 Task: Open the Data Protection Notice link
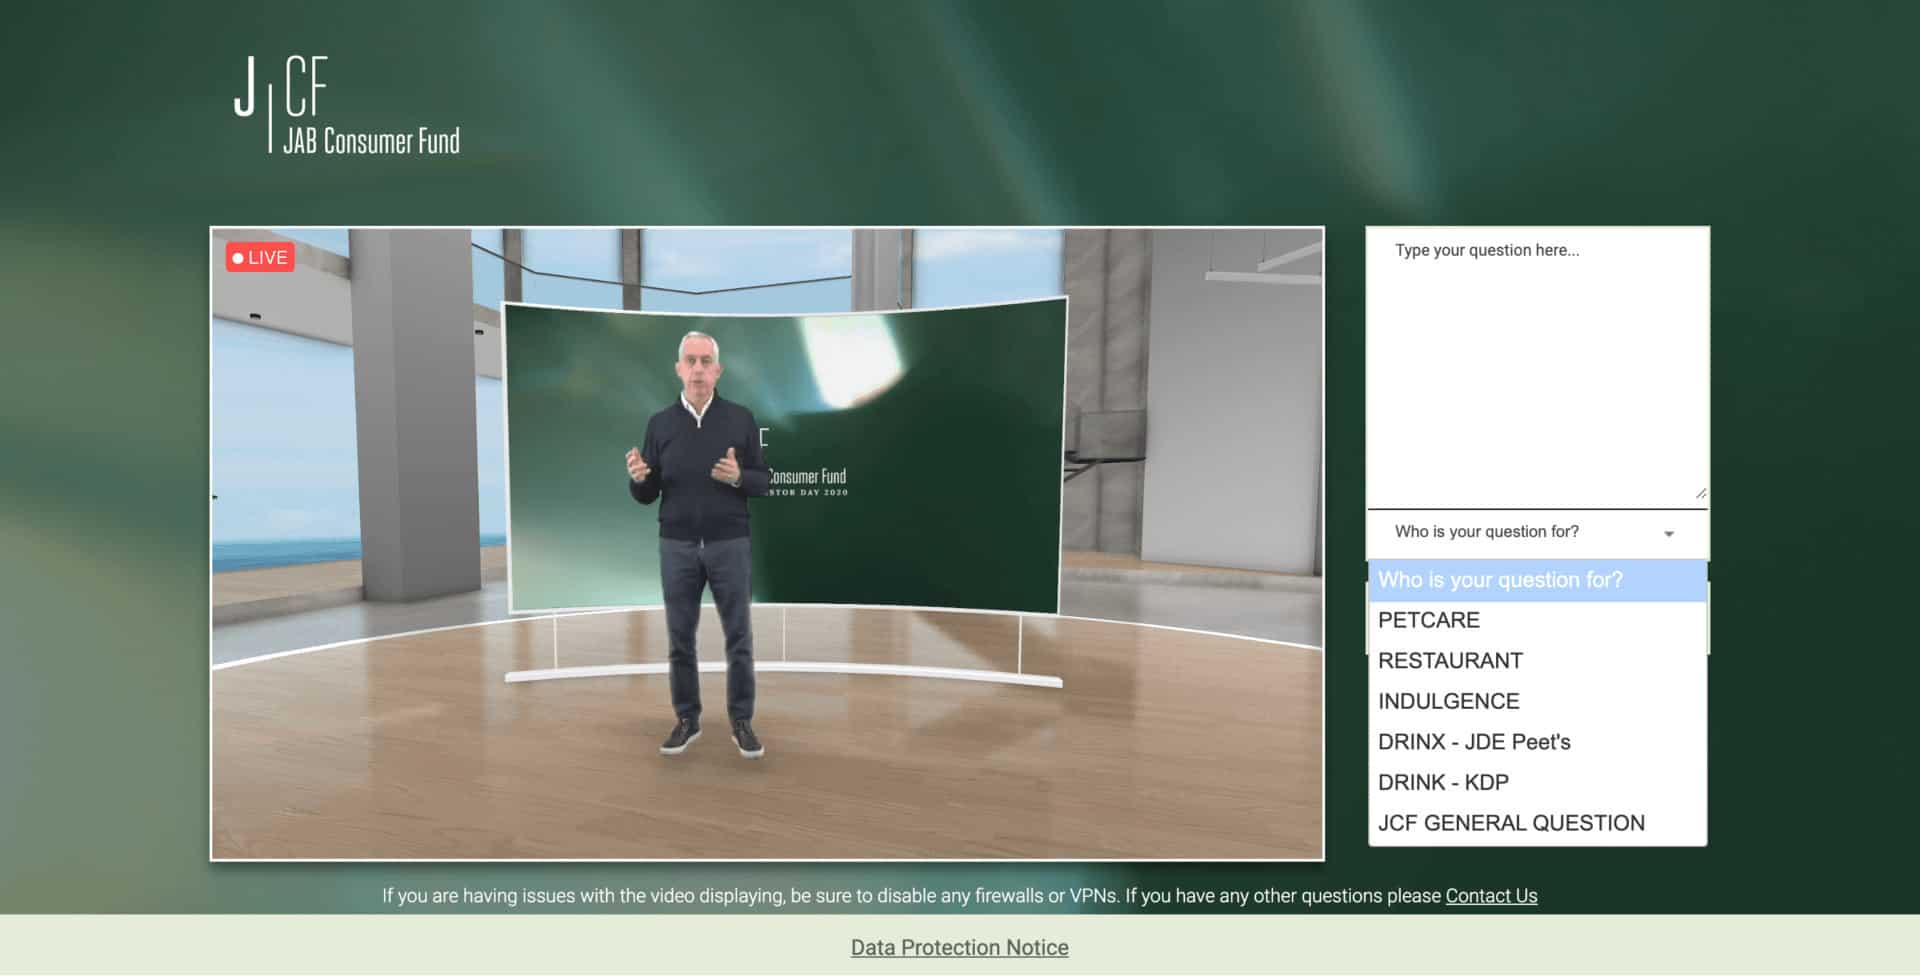point(959,948)
